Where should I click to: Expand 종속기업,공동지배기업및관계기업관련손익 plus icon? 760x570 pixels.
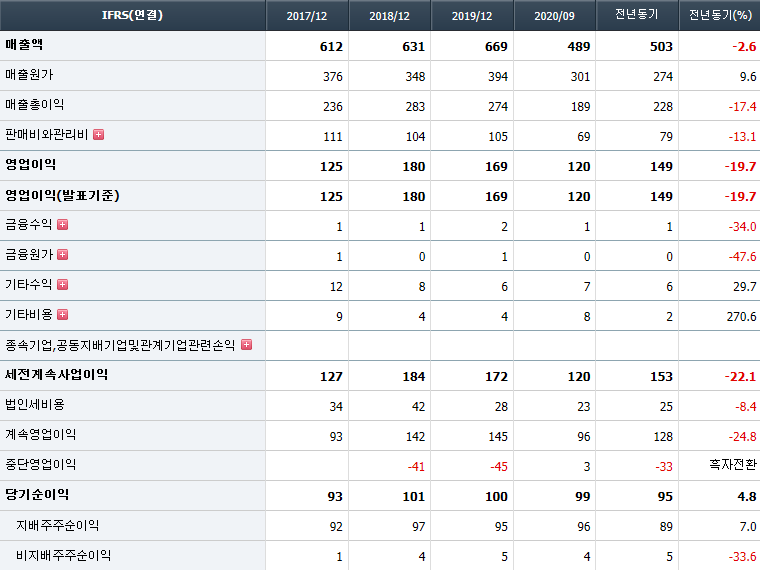point(247,345)
